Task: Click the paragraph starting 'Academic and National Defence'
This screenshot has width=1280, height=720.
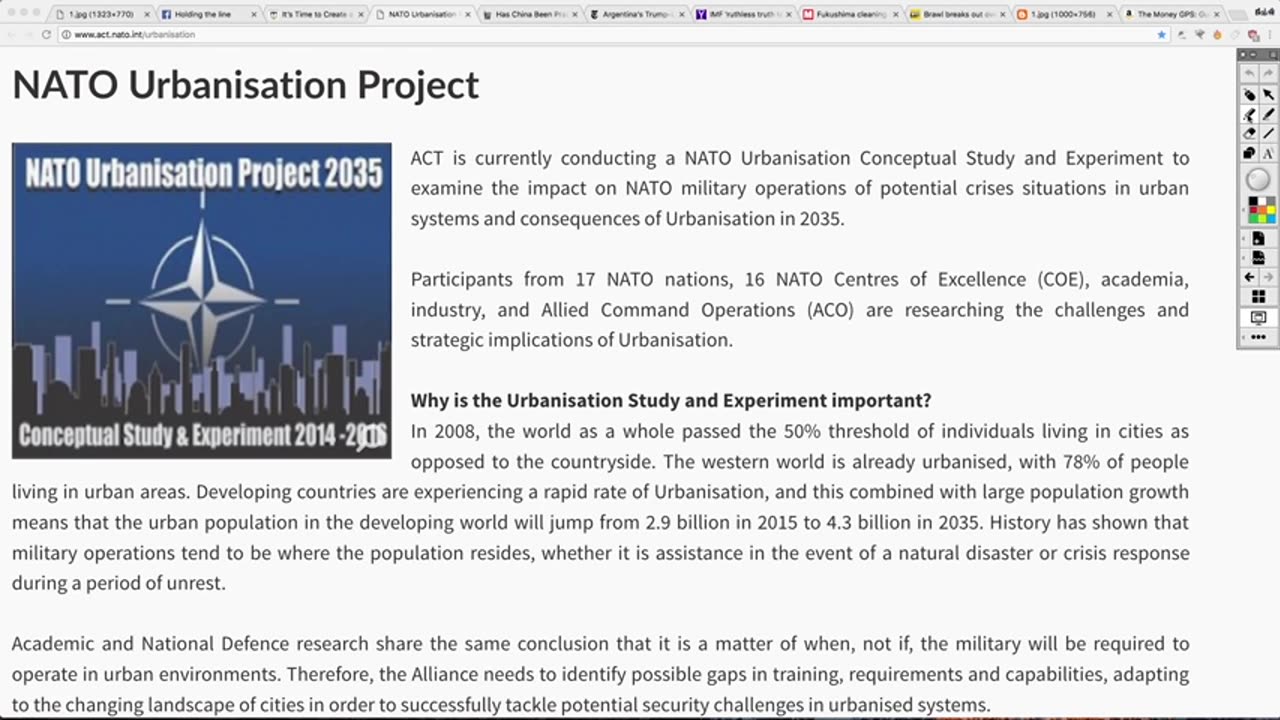Action: pyautogui.click(x=600, y=674)
